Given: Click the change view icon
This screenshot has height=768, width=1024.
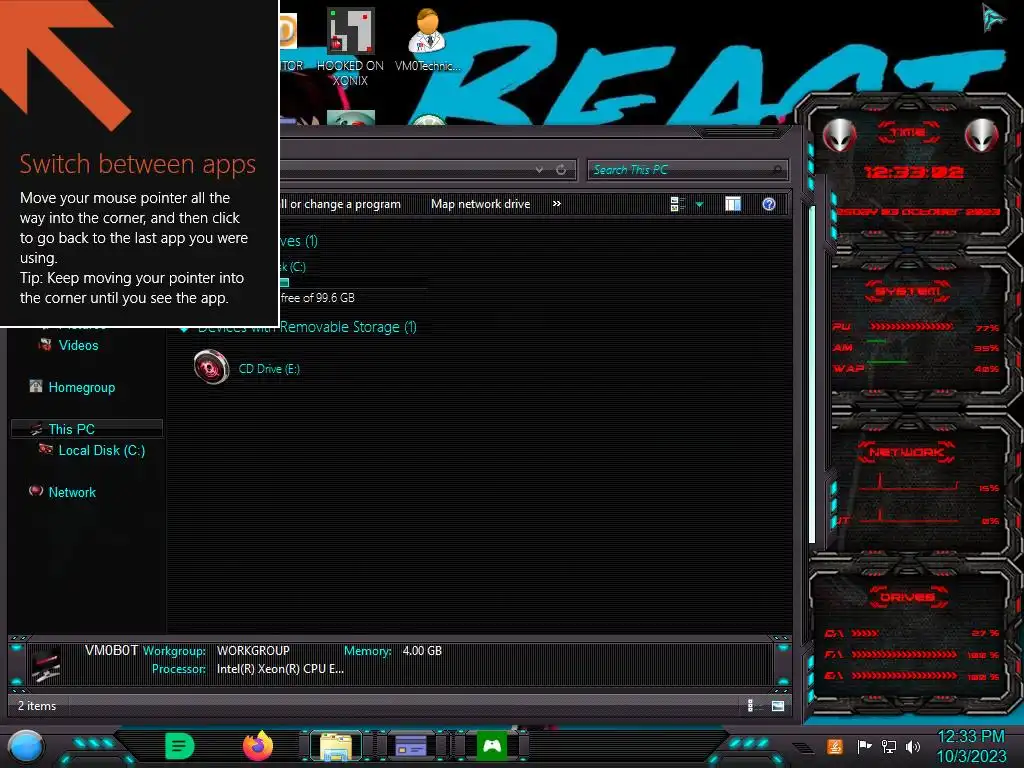Looking at the screenshot, I should coord(677,204).
